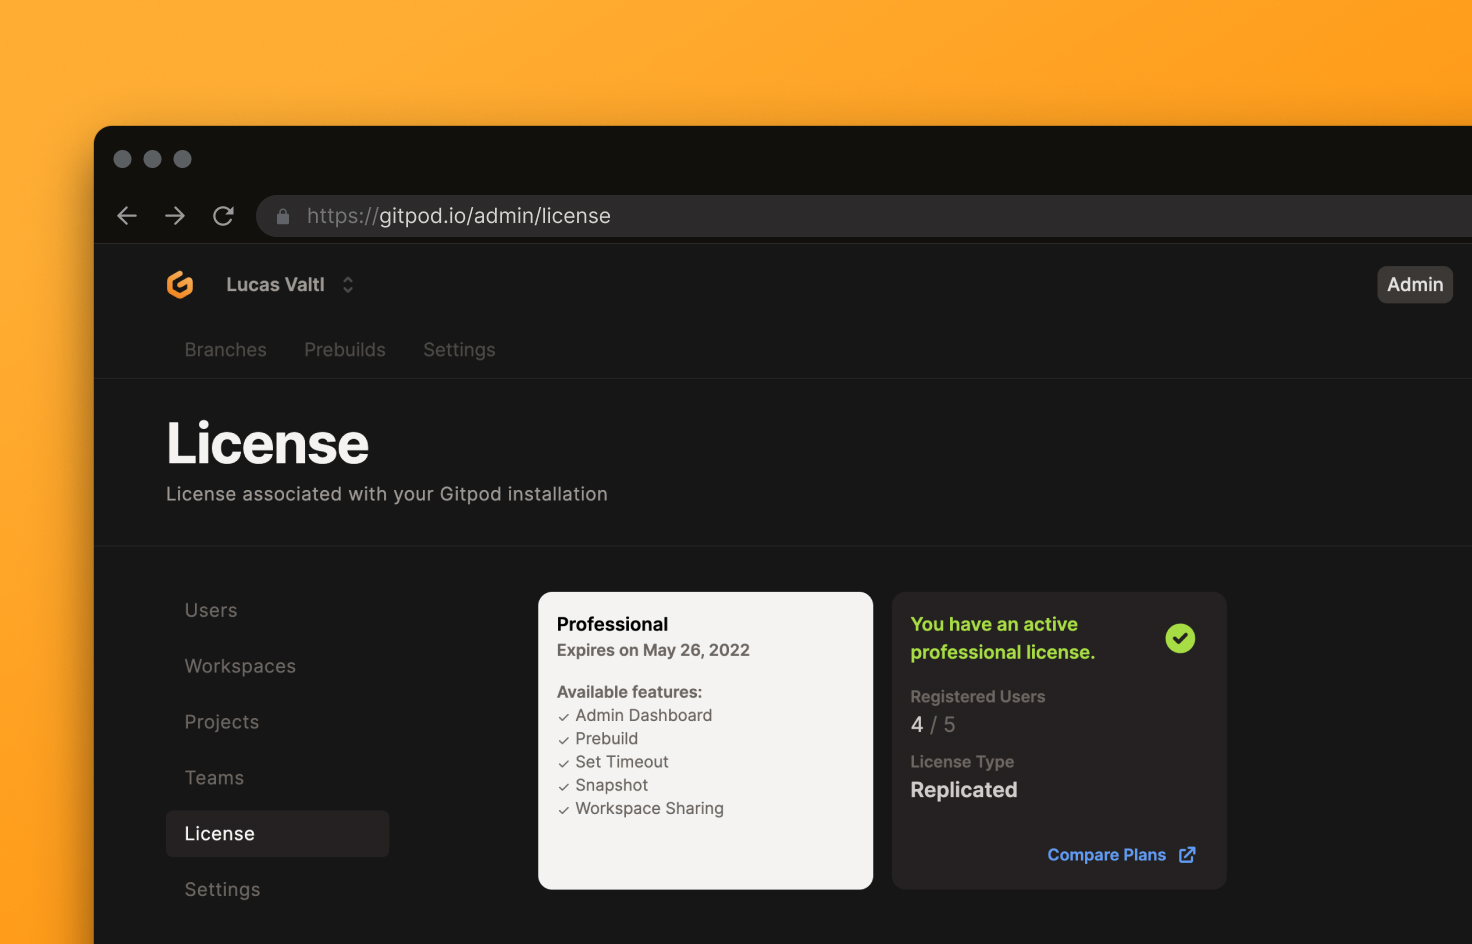Reload the page with the refresh icon
The image size is (1472, 944).
click(223, 216)
